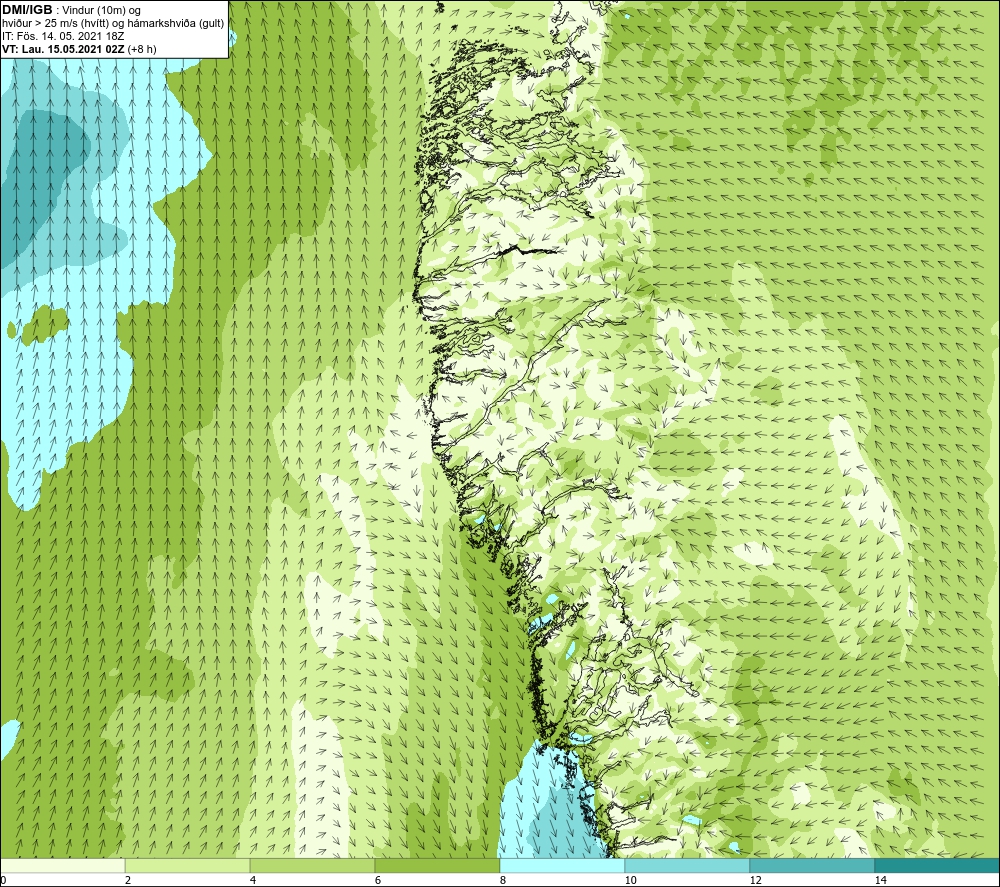Pick the 10–12 m/s cyan scale segment
The width and height of the screenshot is (1000, 887).
coord(688,866)
